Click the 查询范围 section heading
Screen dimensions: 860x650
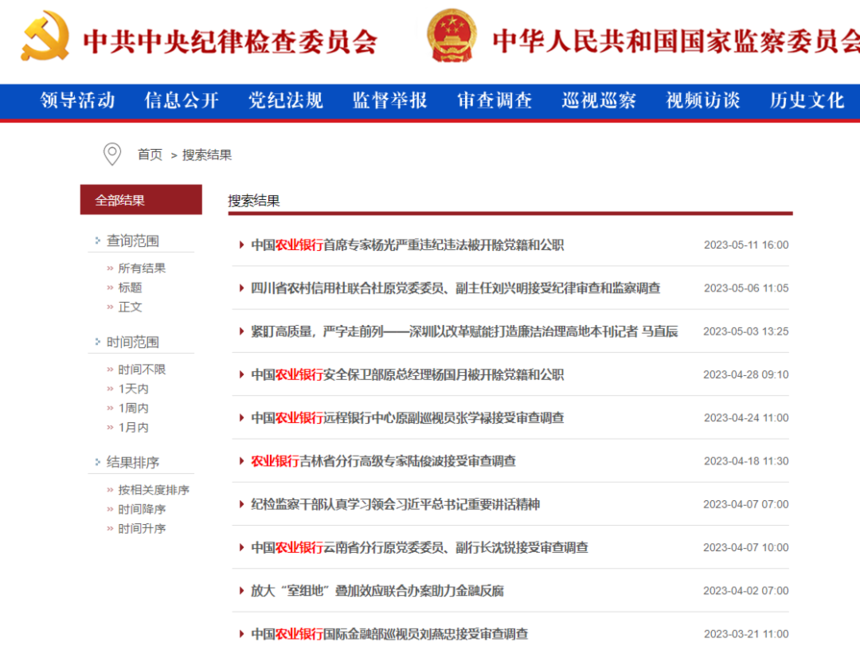133,241
